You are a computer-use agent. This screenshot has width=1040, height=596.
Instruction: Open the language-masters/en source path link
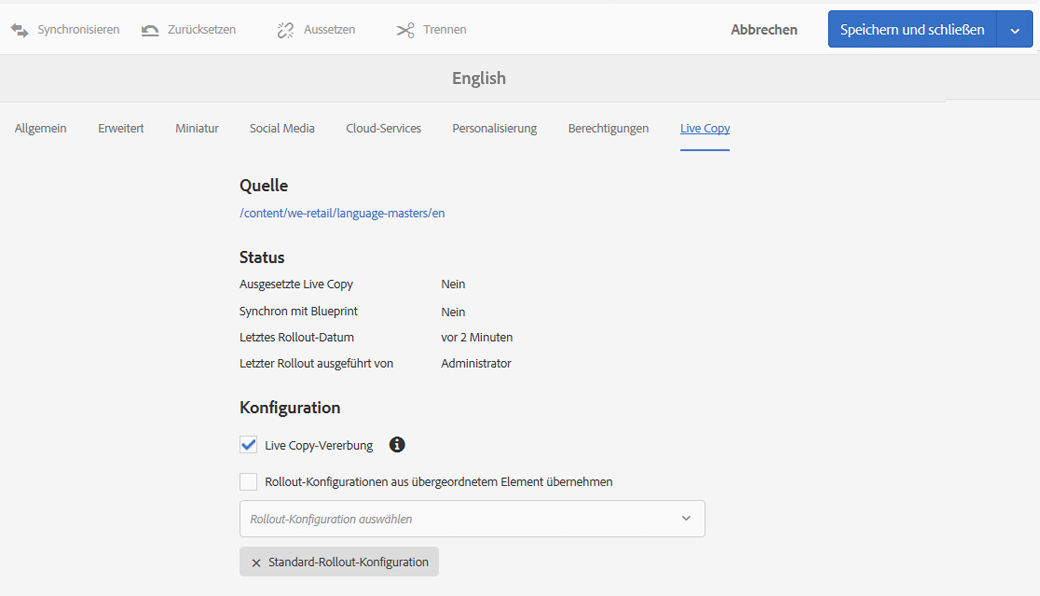point(342,213)
